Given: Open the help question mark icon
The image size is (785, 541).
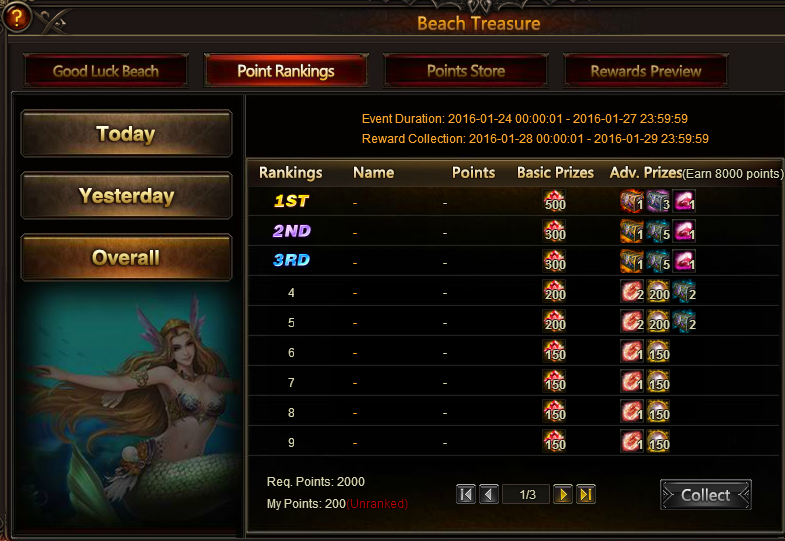Looking at the screenshot, I should (16, 18).
